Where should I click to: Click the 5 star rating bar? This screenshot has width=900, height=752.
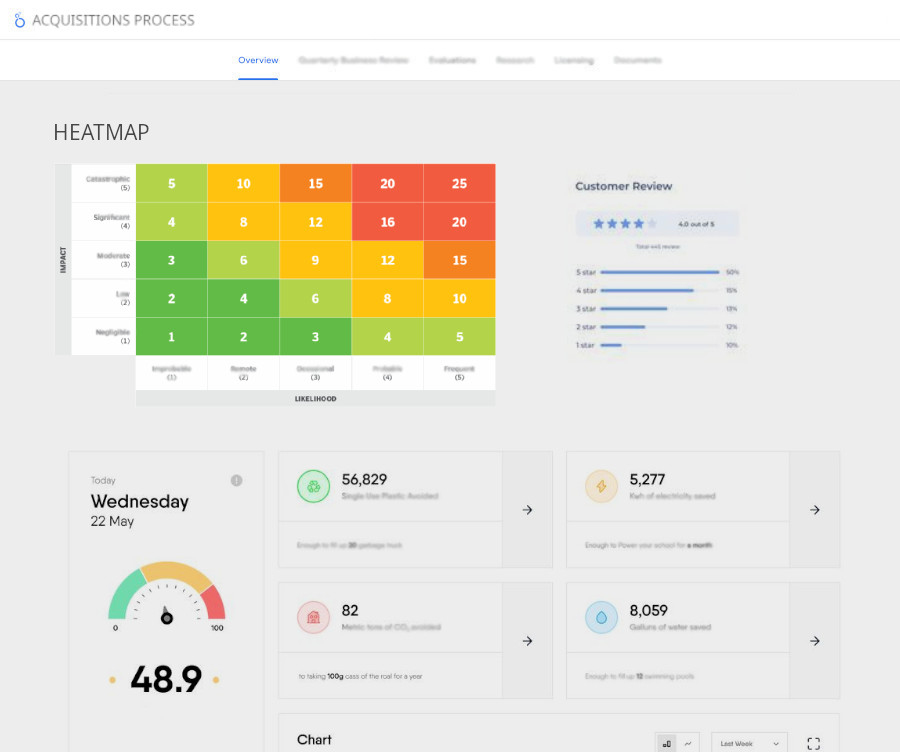(x=661, y=272)
